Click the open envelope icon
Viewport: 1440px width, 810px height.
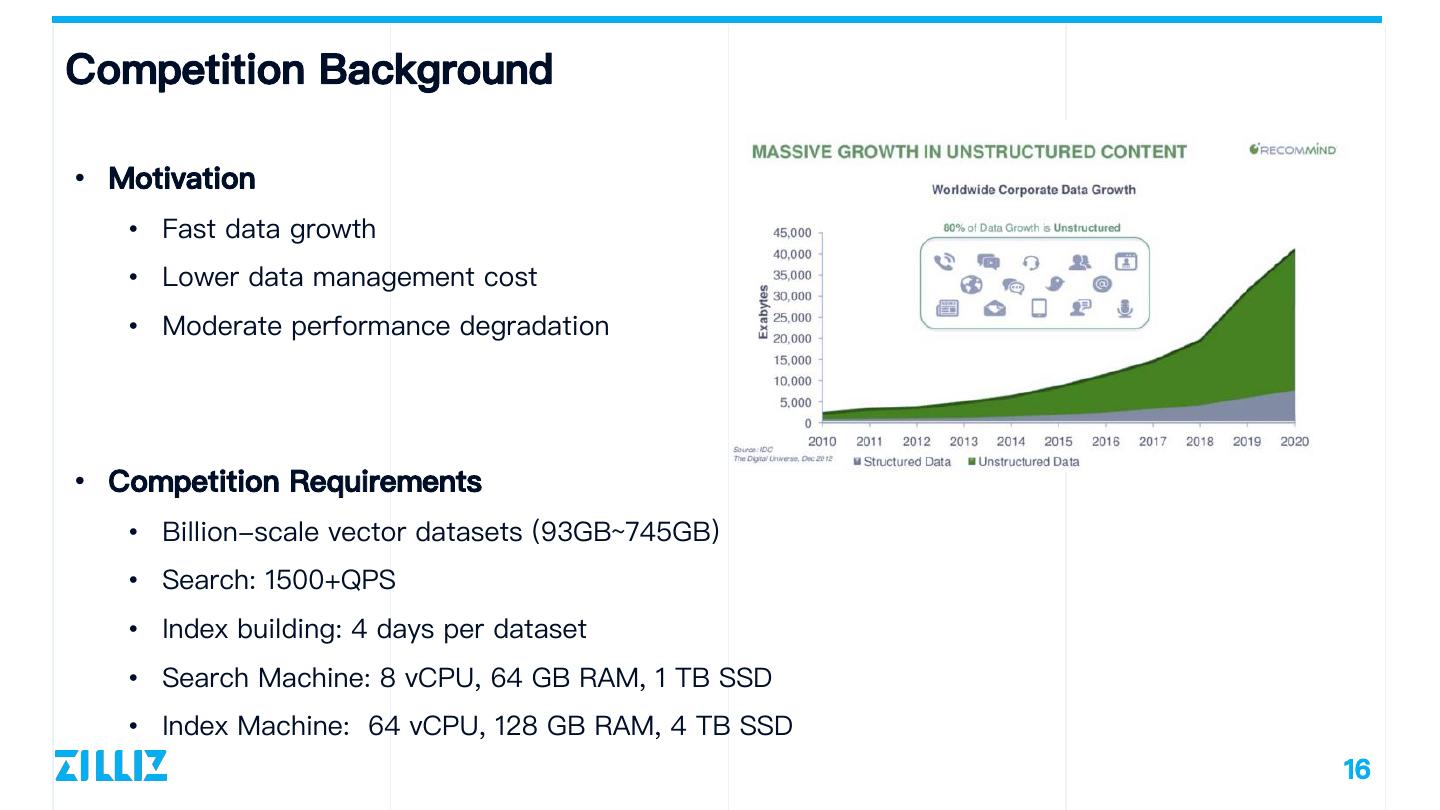coord(994,308)
